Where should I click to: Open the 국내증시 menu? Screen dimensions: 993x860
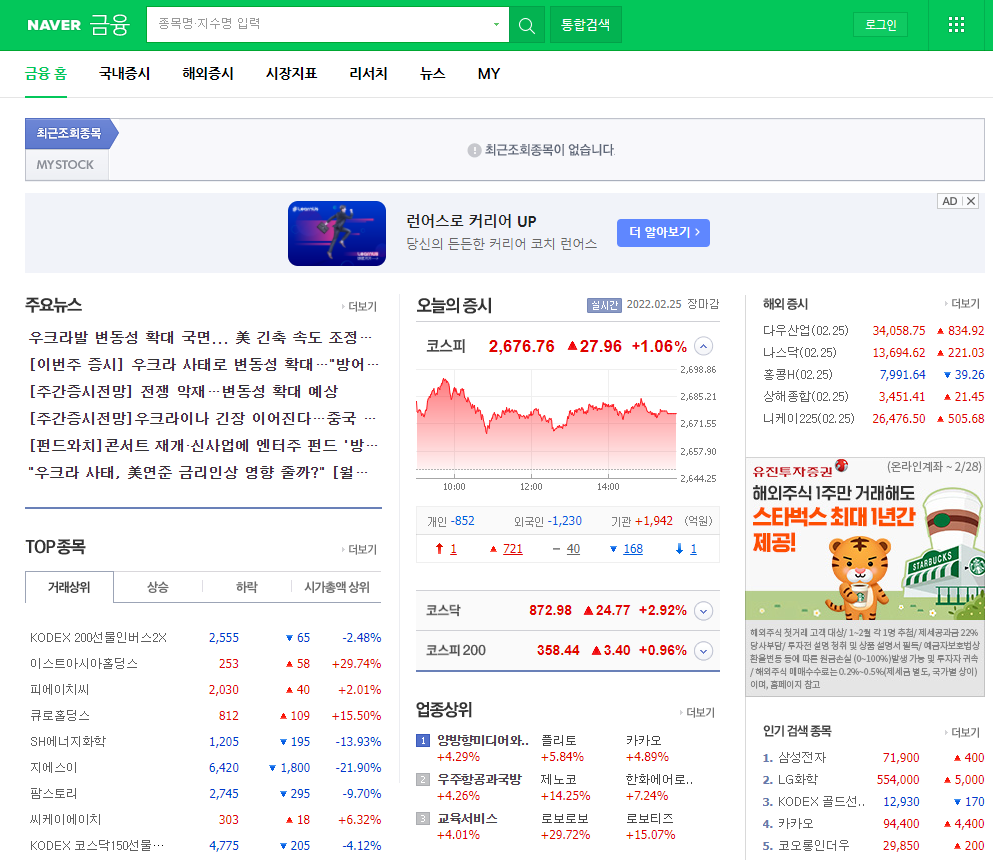tap(125, 74)
